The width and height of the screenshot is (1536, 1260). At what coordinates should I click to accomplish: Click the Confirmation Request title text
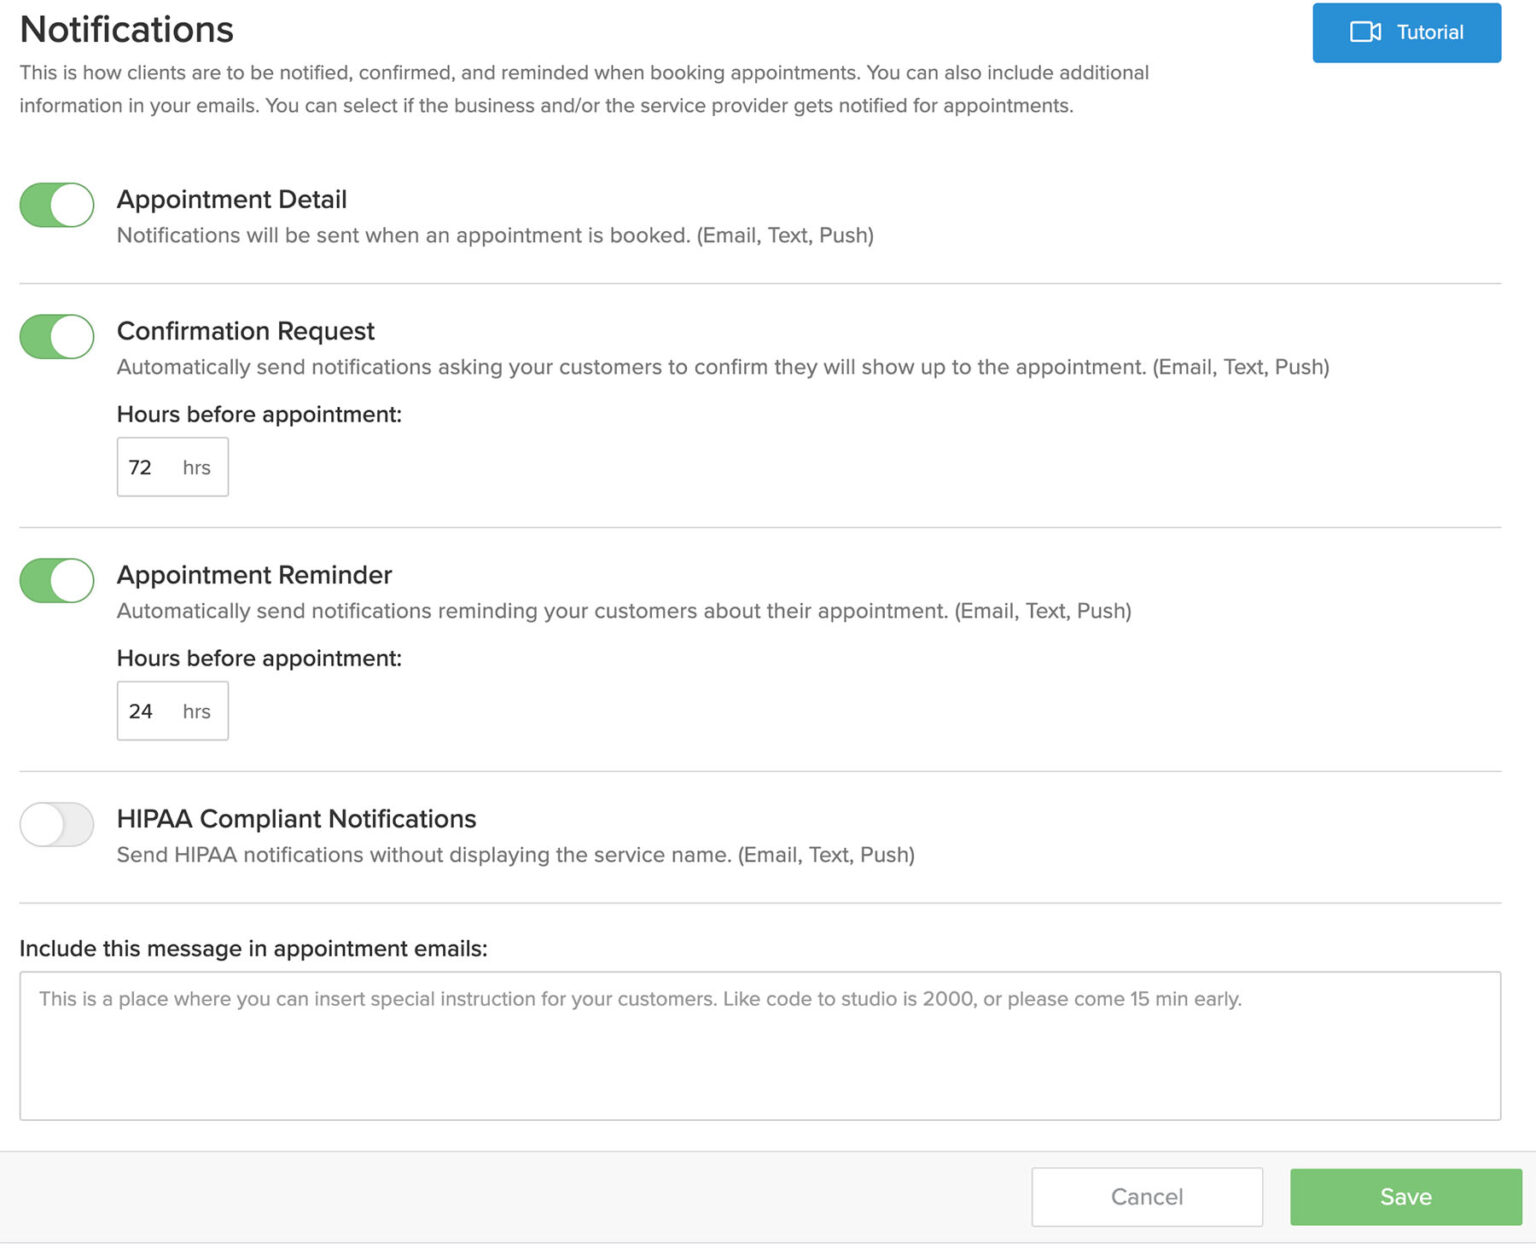click(x=246, y=331)
